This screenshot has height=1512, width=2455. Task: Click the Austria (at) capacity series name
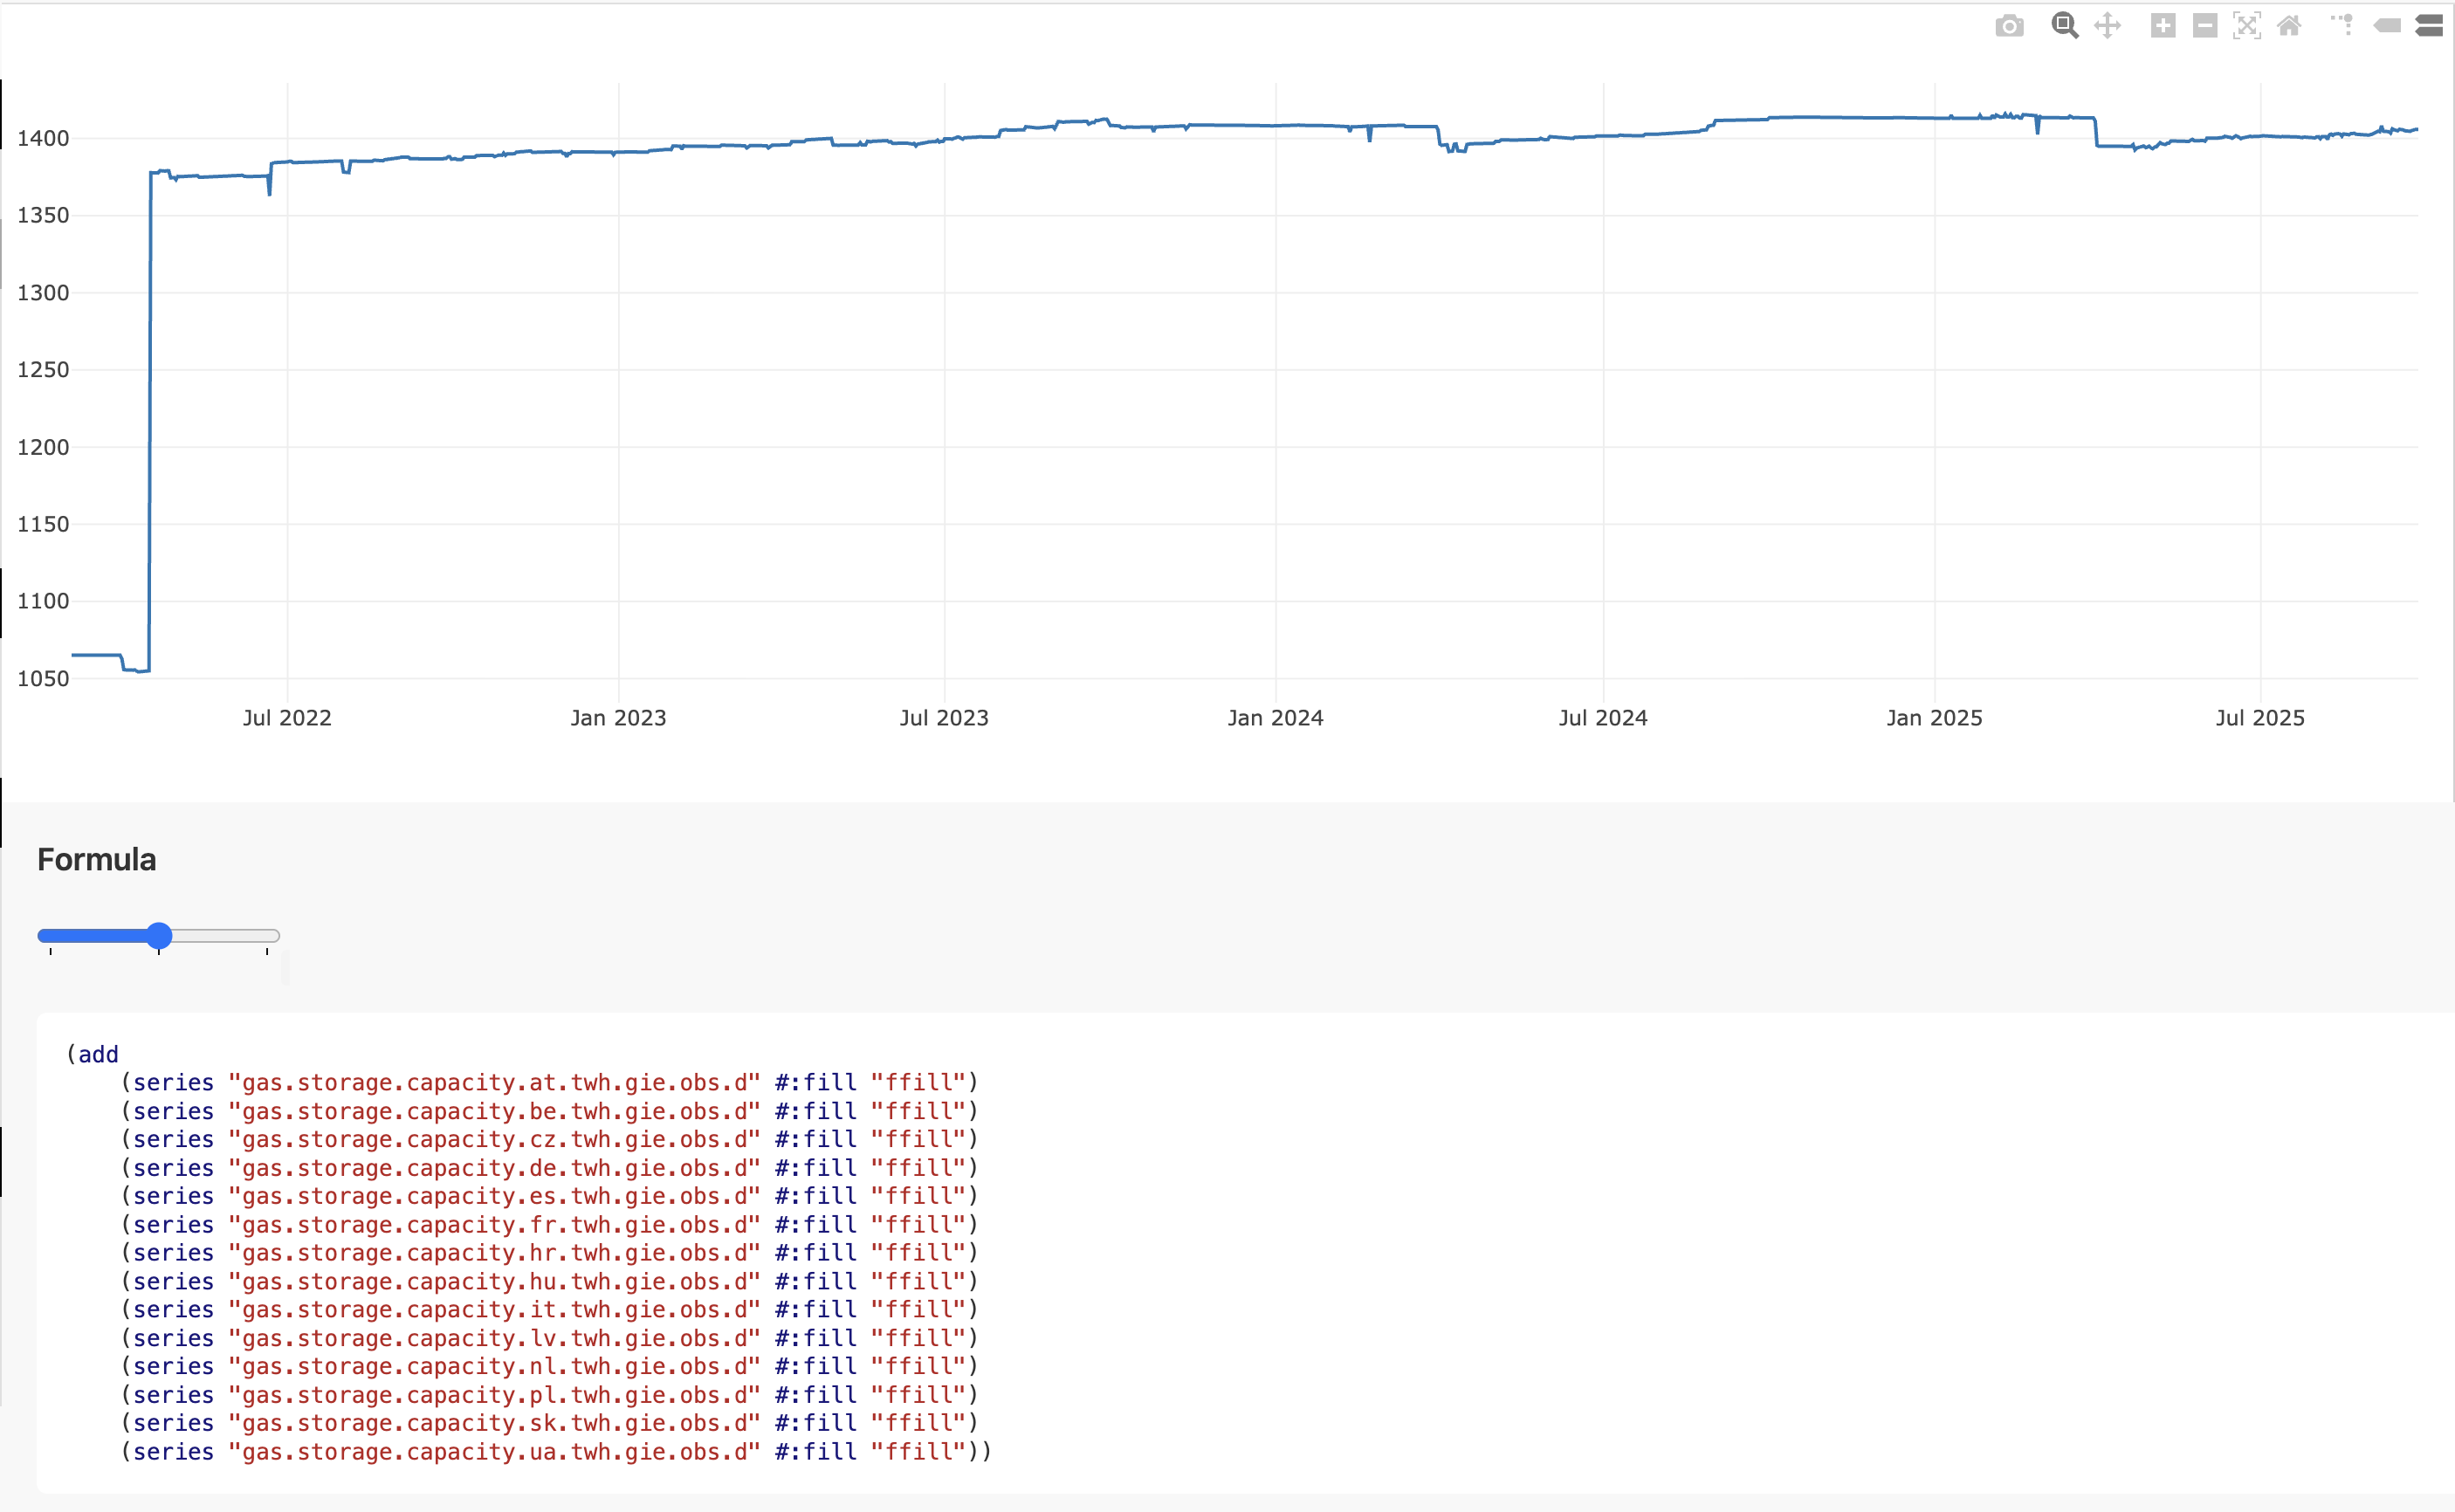494,1083
